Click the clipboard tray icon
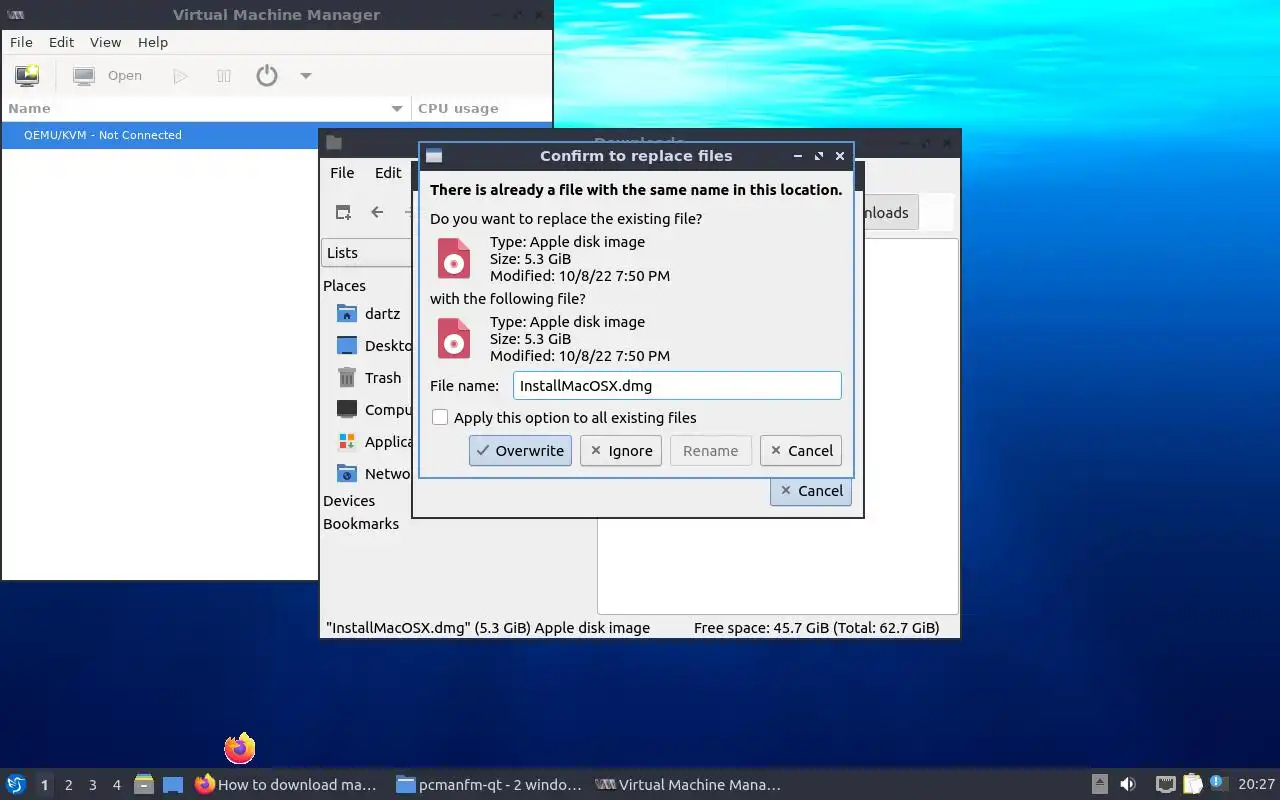 tap(1193, 785)
